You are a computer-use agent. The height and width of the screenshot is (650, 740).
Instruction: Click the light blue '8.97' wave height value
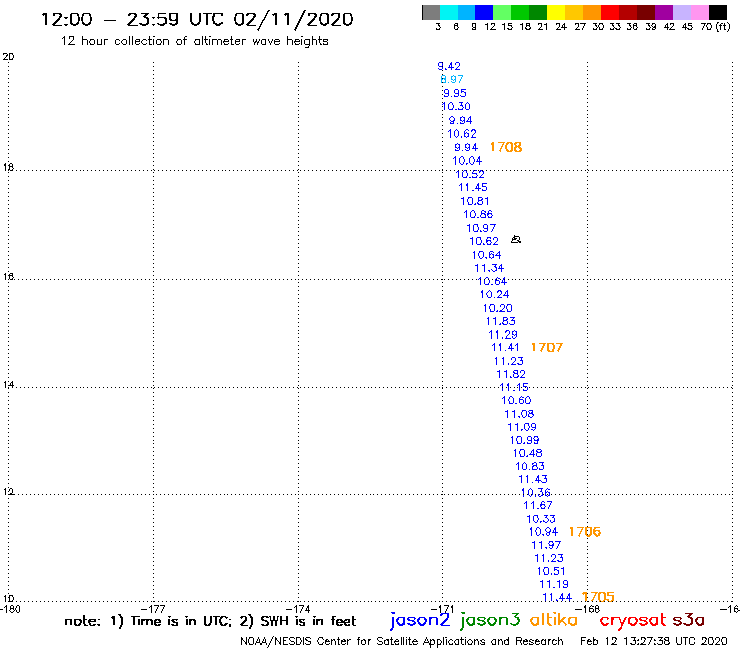(x=452, y=79)
